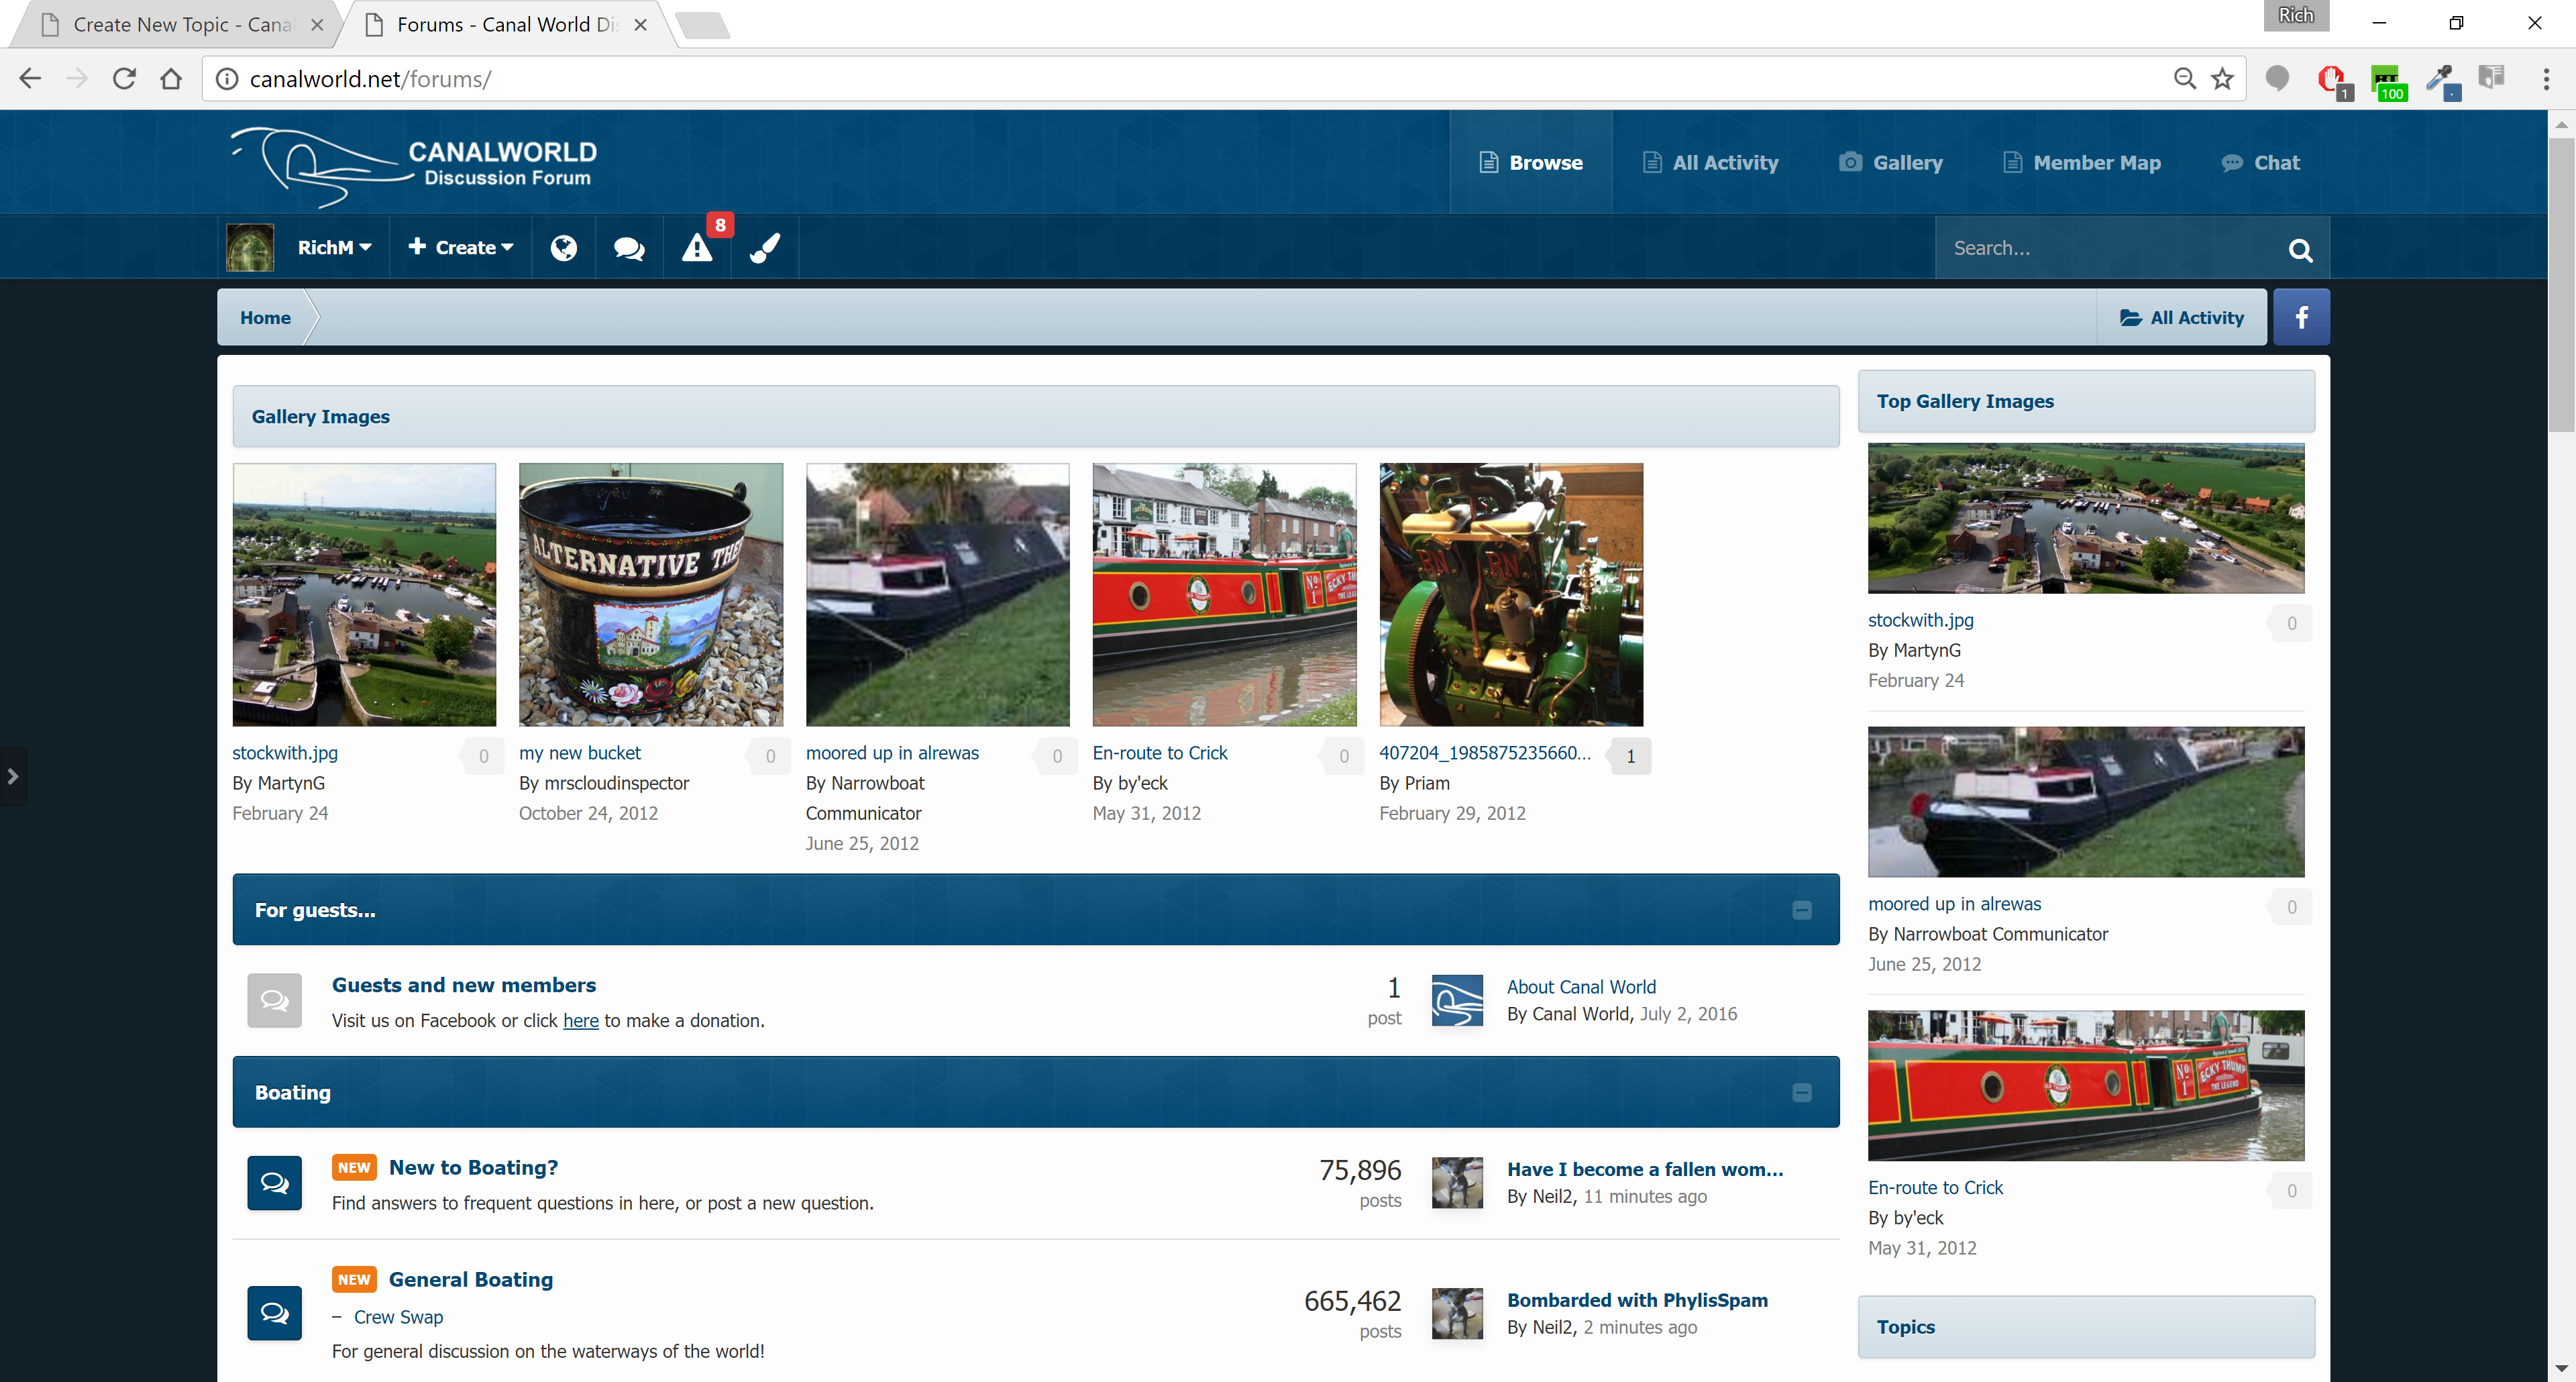Open the messages speech bubbles icon

click(629, 248)
